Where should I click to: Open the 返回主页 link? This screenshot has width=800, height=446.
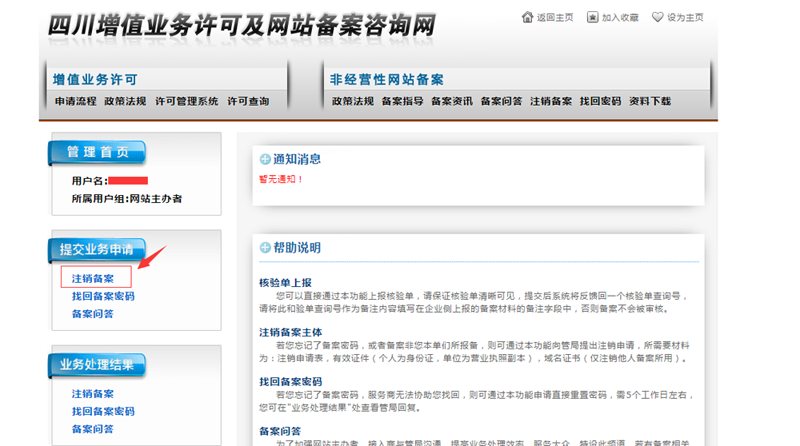click(x=555, y=18)
